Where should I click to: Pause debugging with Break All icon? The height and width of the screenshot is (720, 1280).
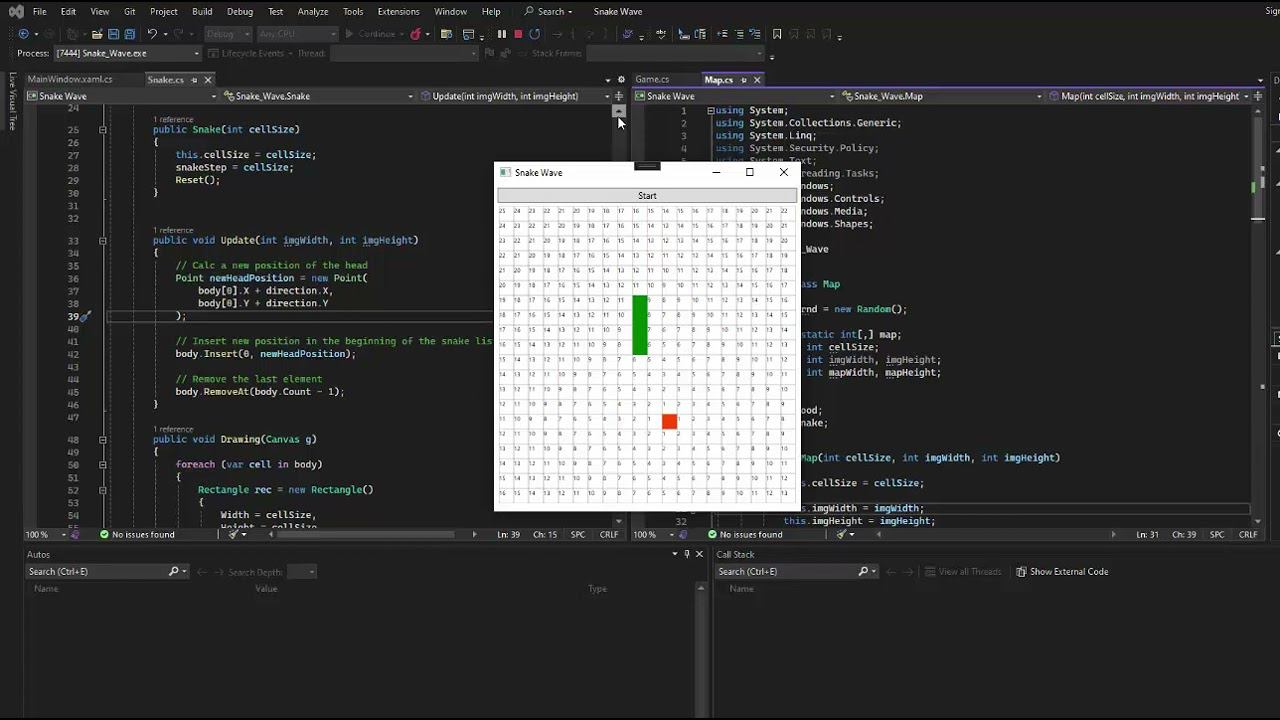coord(502,34)
